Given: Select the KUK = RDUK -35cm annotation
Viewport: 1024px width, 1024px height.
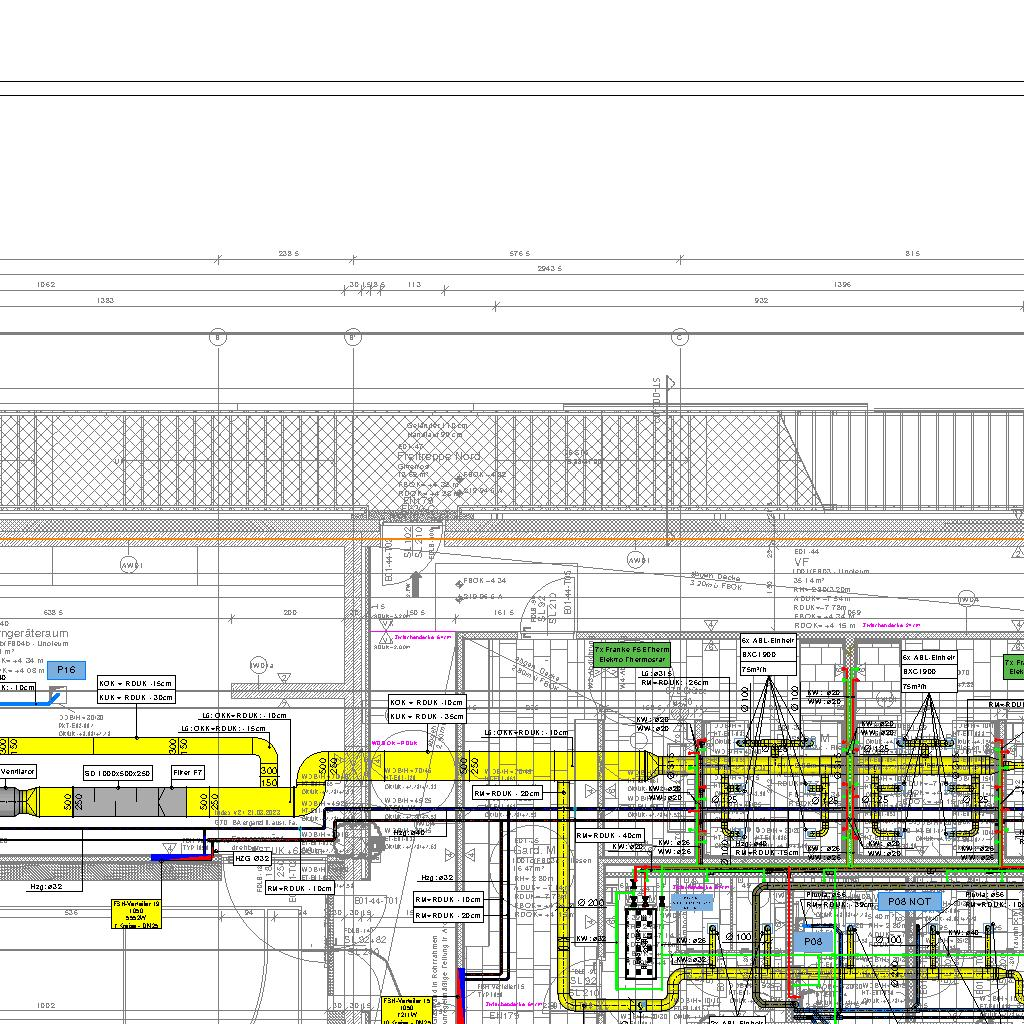Looking at the screenshot, I should coord(427,716).
